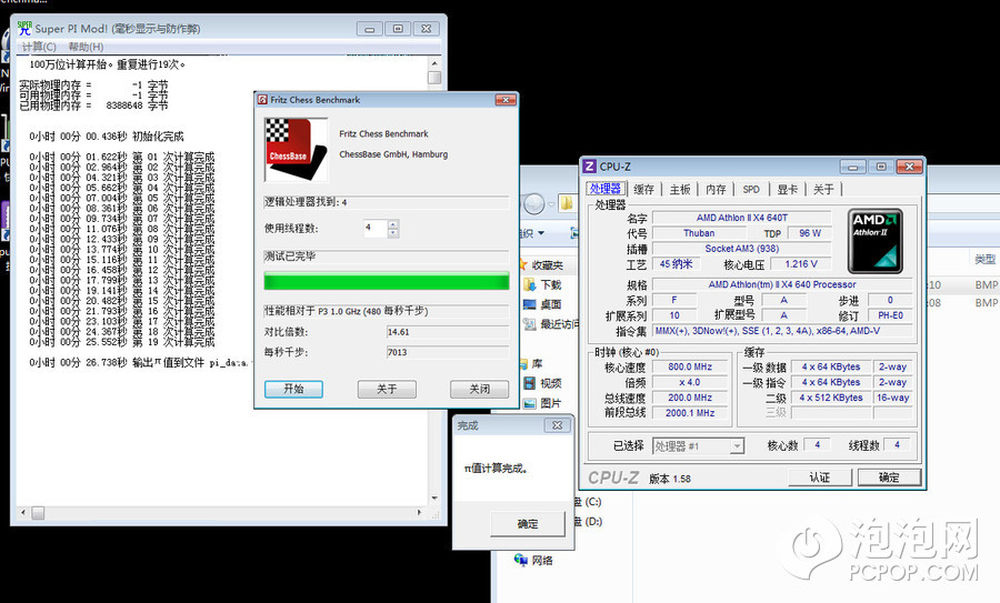Image resolution: width=1000 pixels, height=603 pixels.
Task: Click the 最近访问 icon in Explorer sidebar
Action: (529, 324)
